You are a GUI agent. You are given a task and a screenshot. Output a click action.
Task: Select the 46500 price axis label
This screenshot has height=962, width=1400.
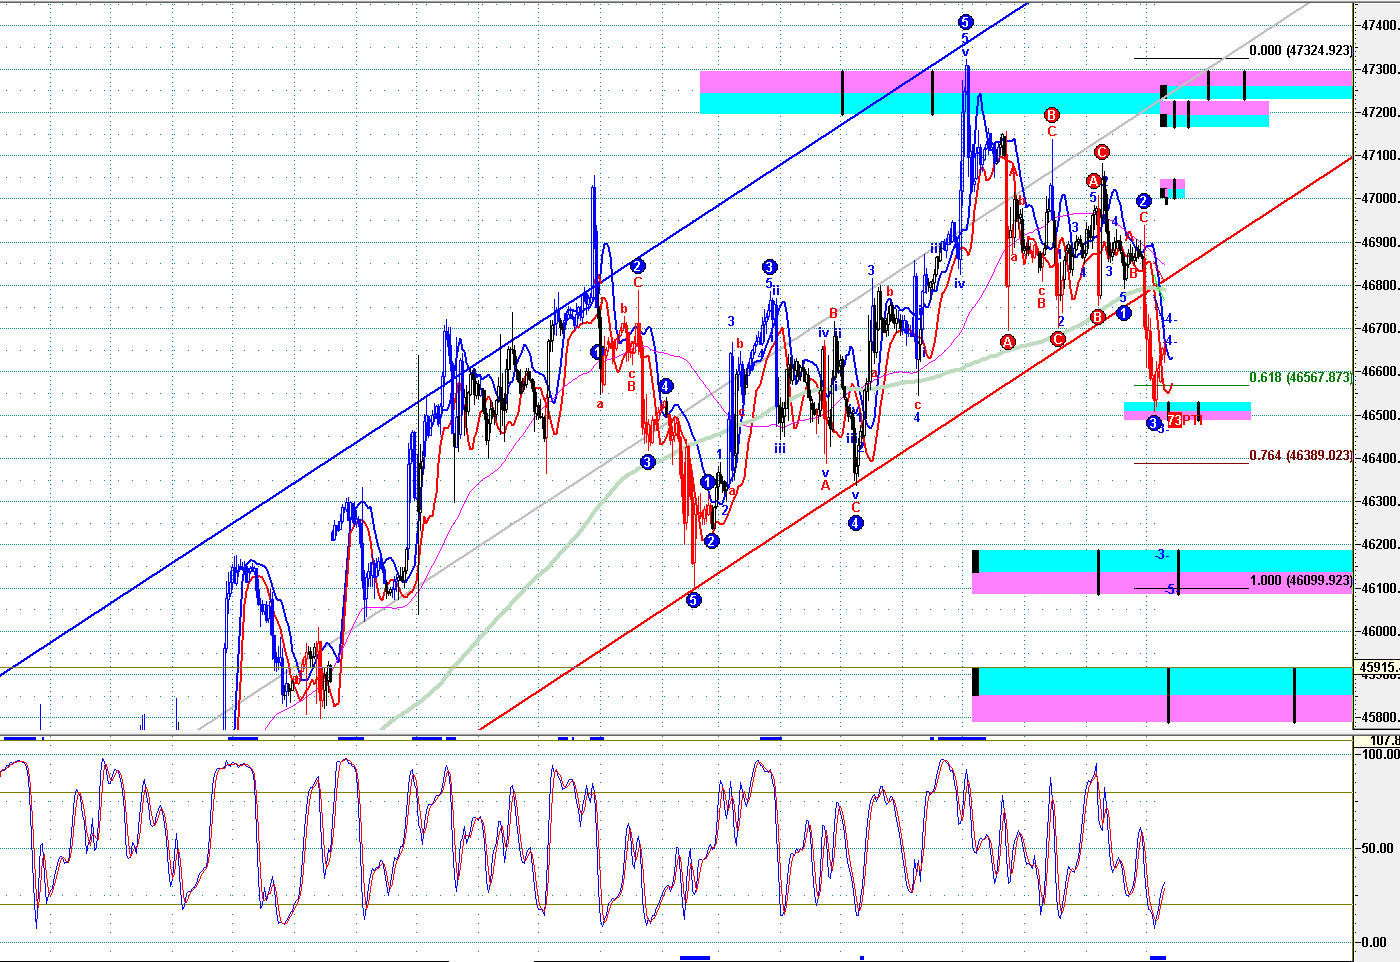coord(1380,415)
